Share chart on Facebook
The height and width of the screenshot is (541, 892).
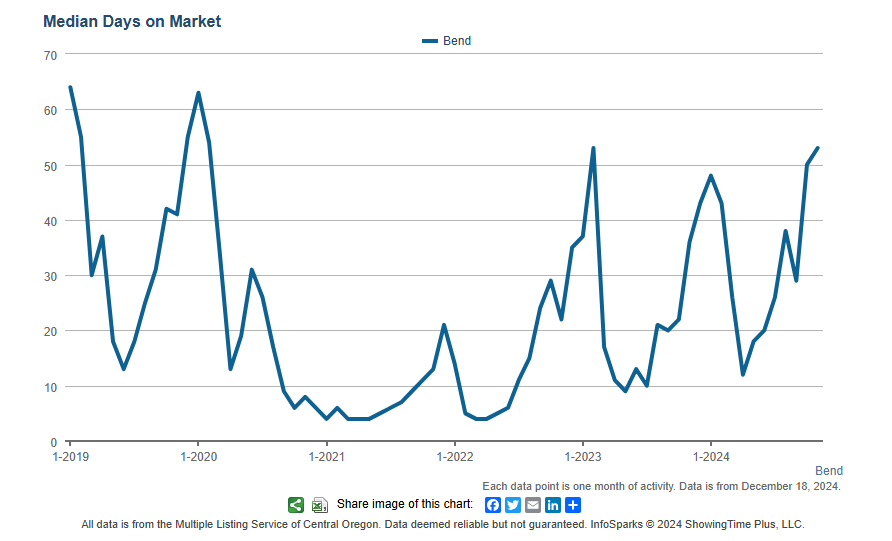pyautogui.click(x=493, y=505)
